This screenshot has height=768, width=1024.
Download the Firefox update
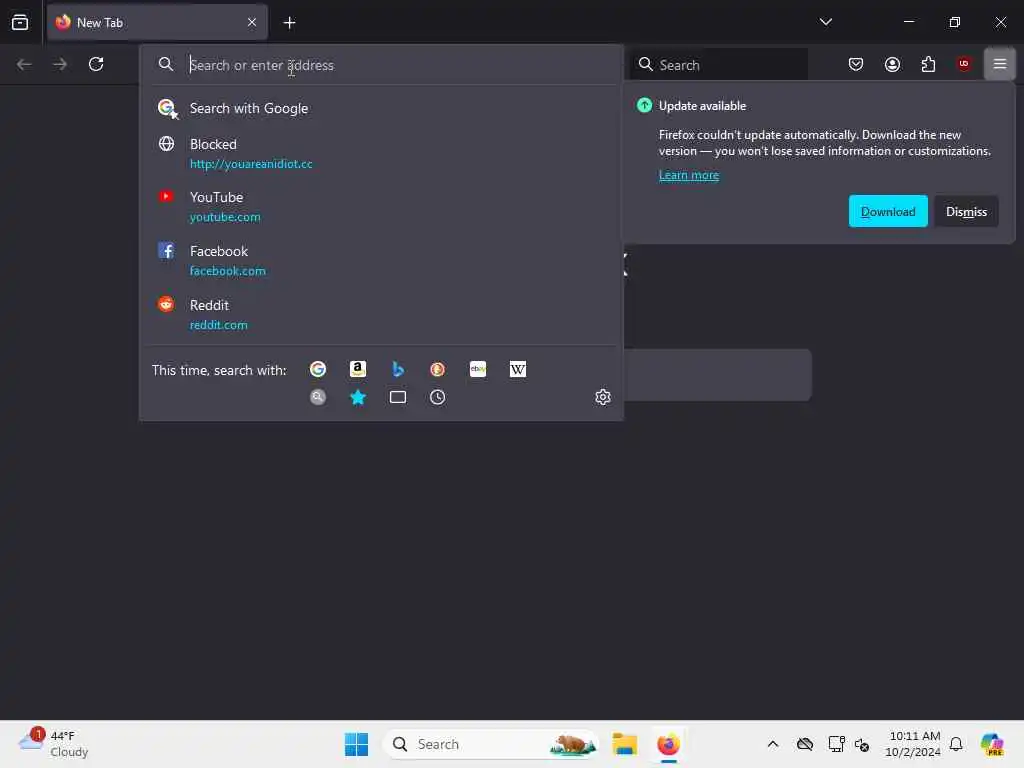pos(888,212)
